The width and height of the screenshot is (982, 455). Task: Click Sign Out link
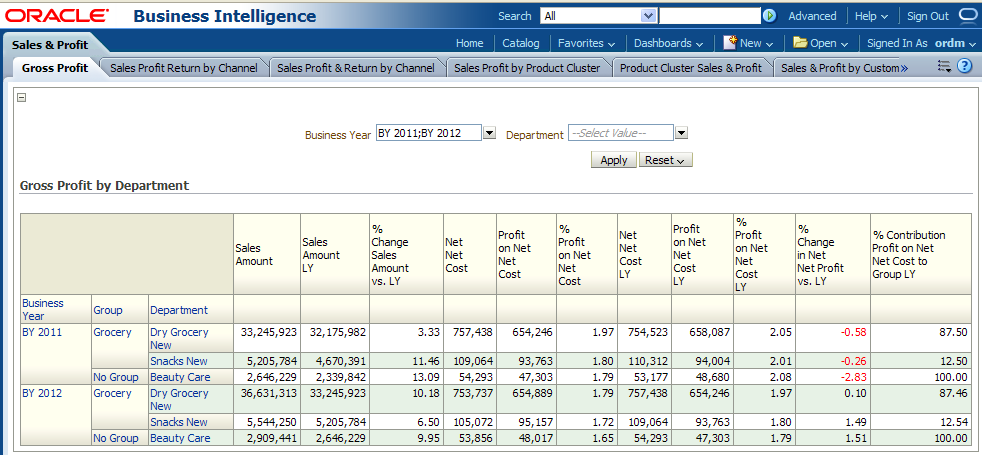coord(928,16)
